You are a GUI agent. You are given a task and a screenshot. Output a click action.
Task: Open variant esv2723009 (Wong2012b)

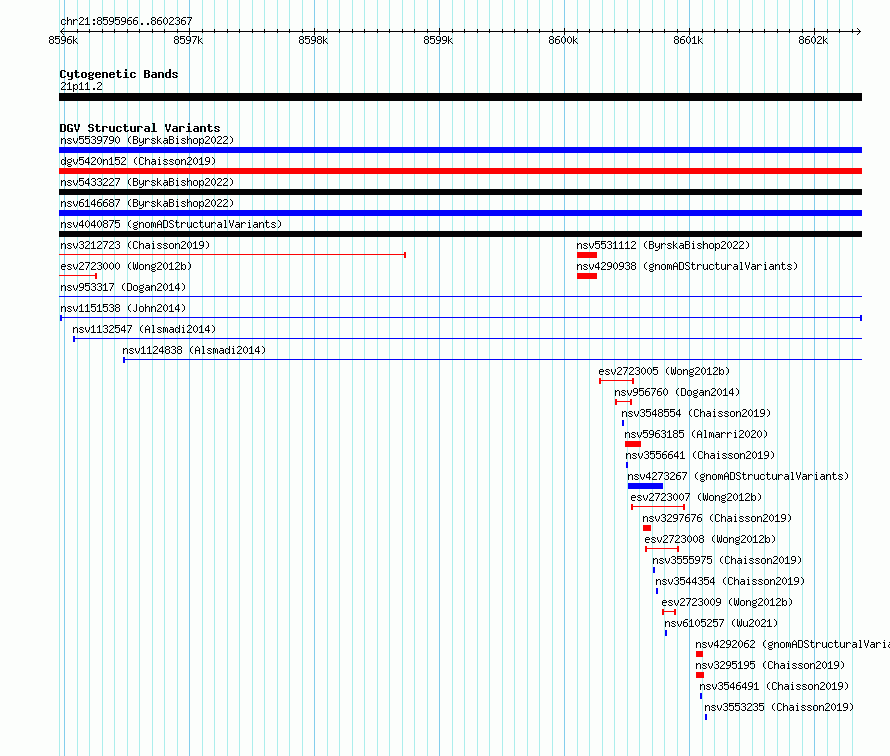point(727,602)
